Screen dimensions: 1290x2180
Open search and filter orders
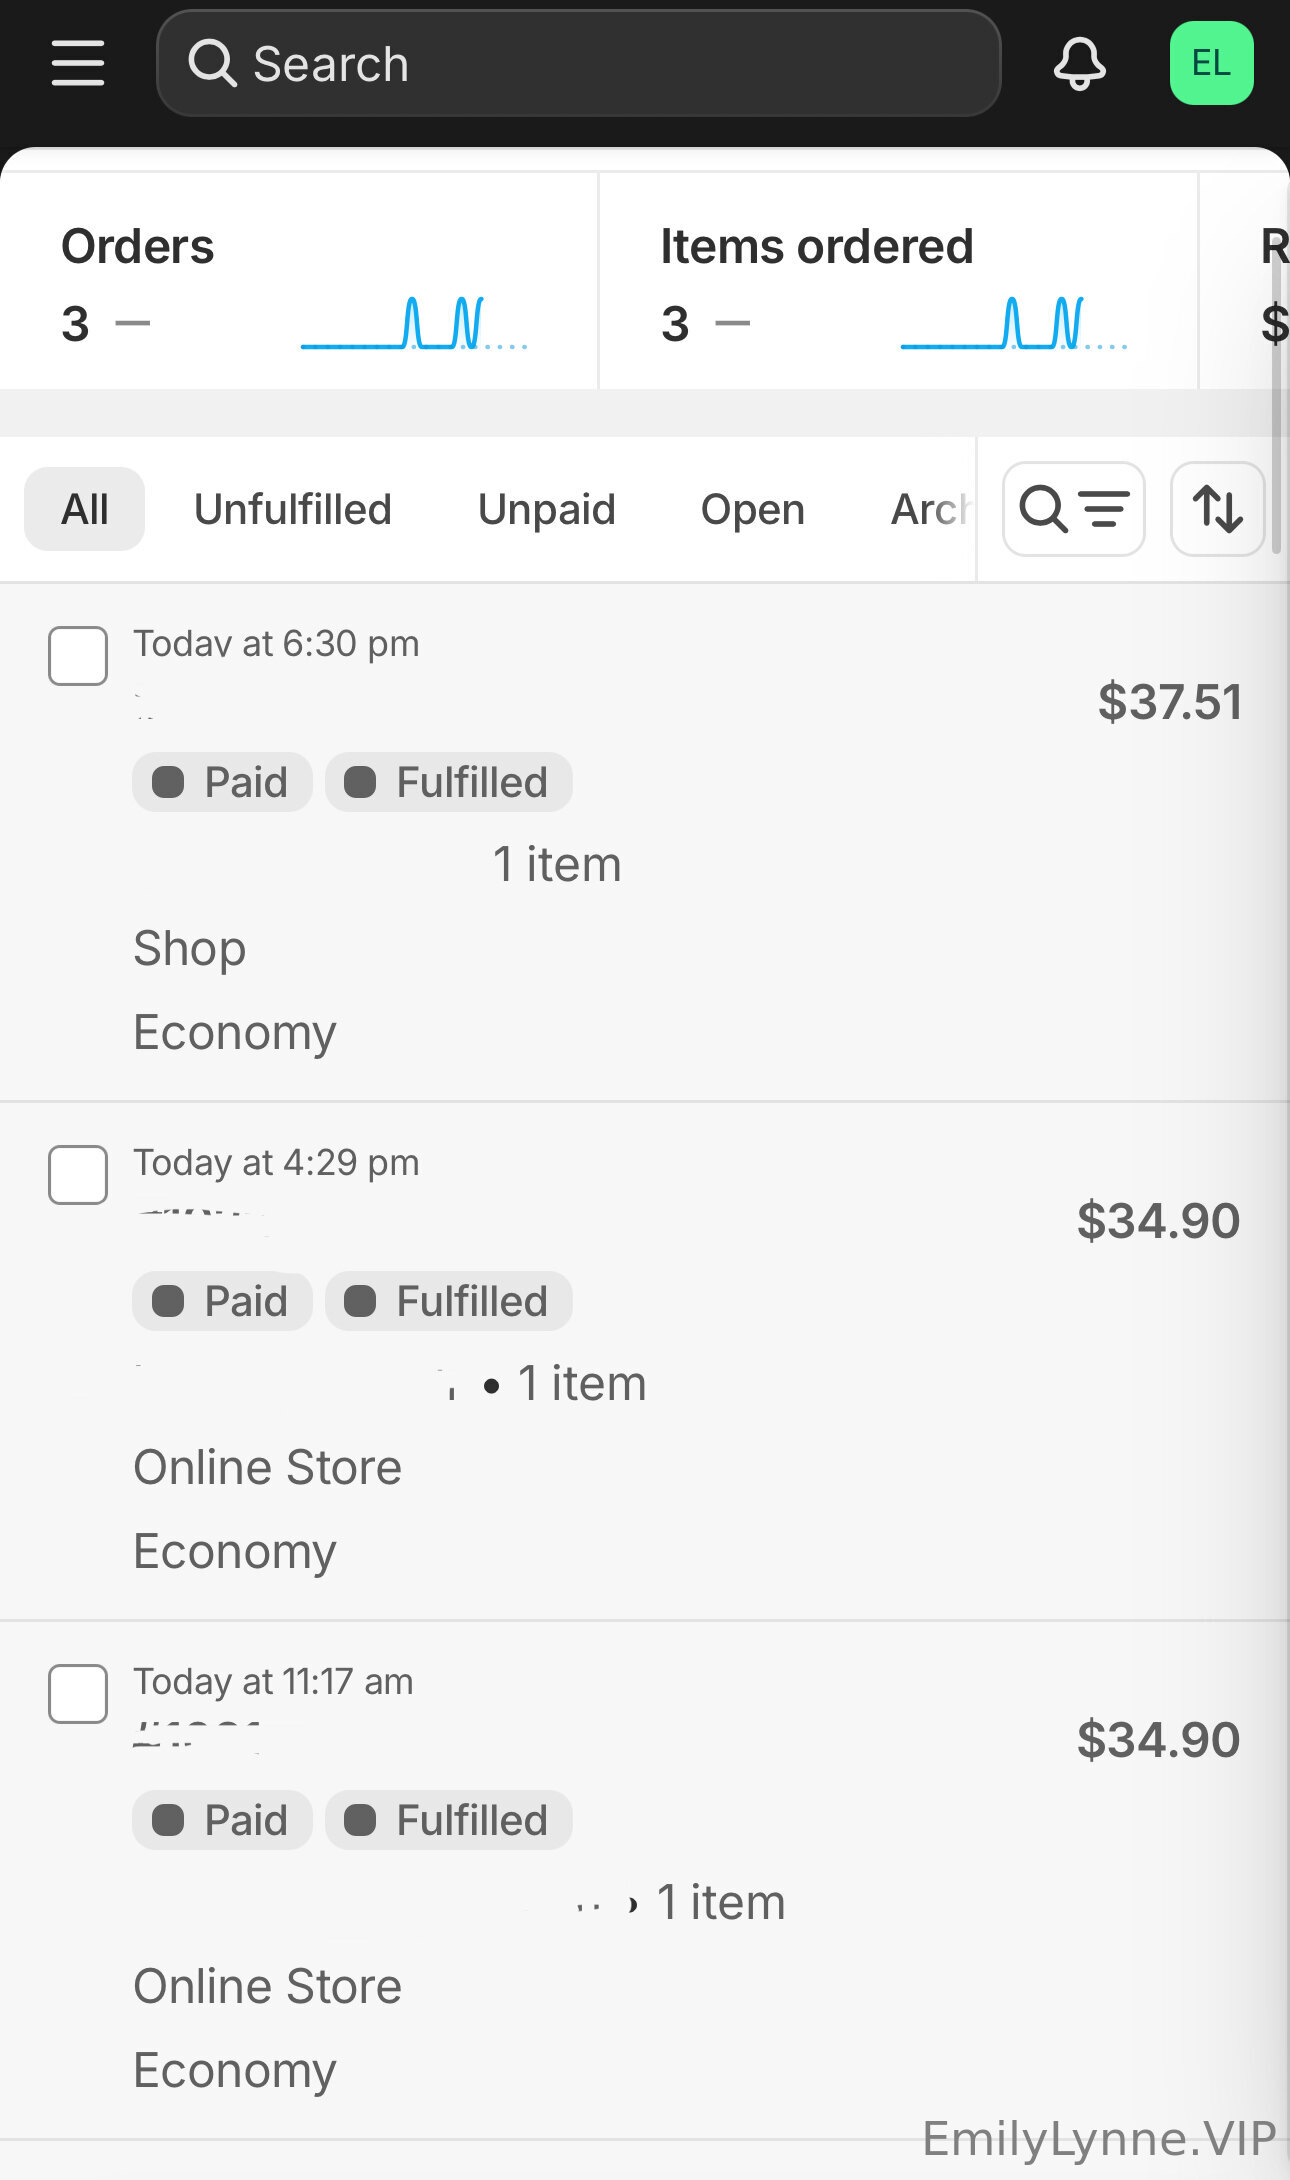pos(1073,509)
